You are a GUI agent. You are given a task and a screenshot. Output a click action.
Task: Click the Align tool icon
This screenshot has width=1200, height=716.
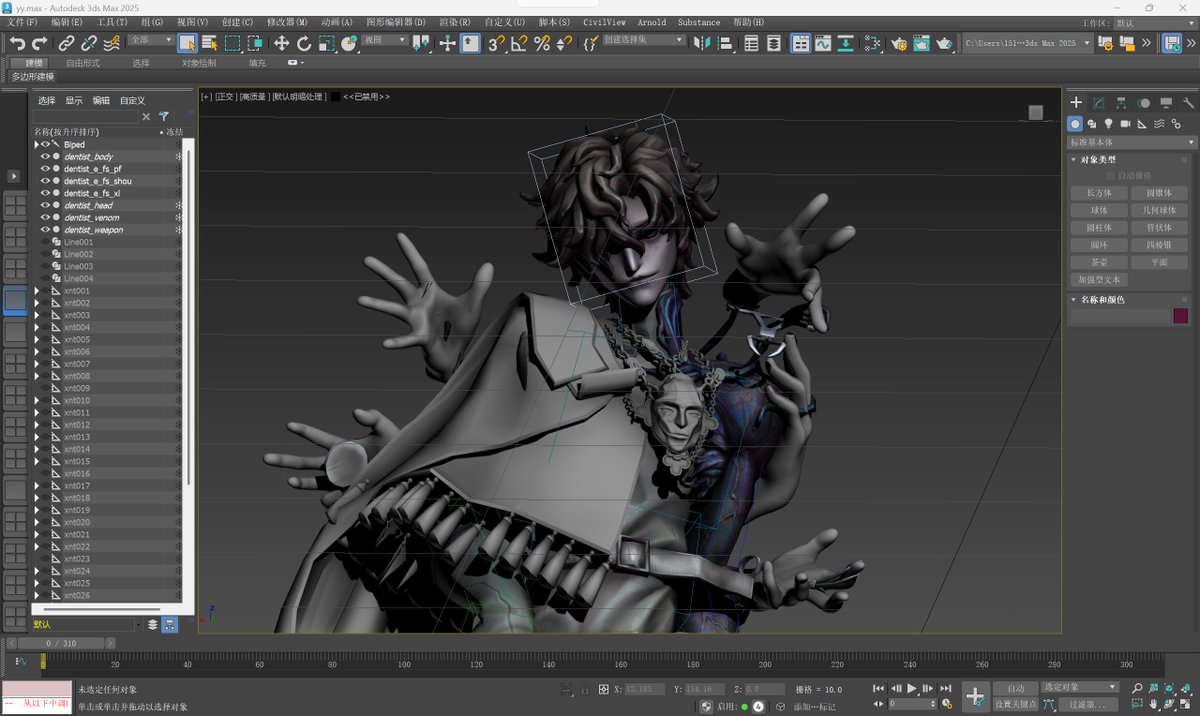pyautogui.click(x=726, y=43)
